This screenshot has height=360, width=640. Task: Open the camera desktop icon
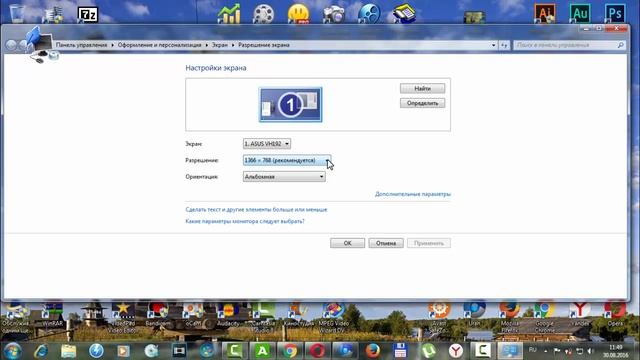click(x=334, y=14)
